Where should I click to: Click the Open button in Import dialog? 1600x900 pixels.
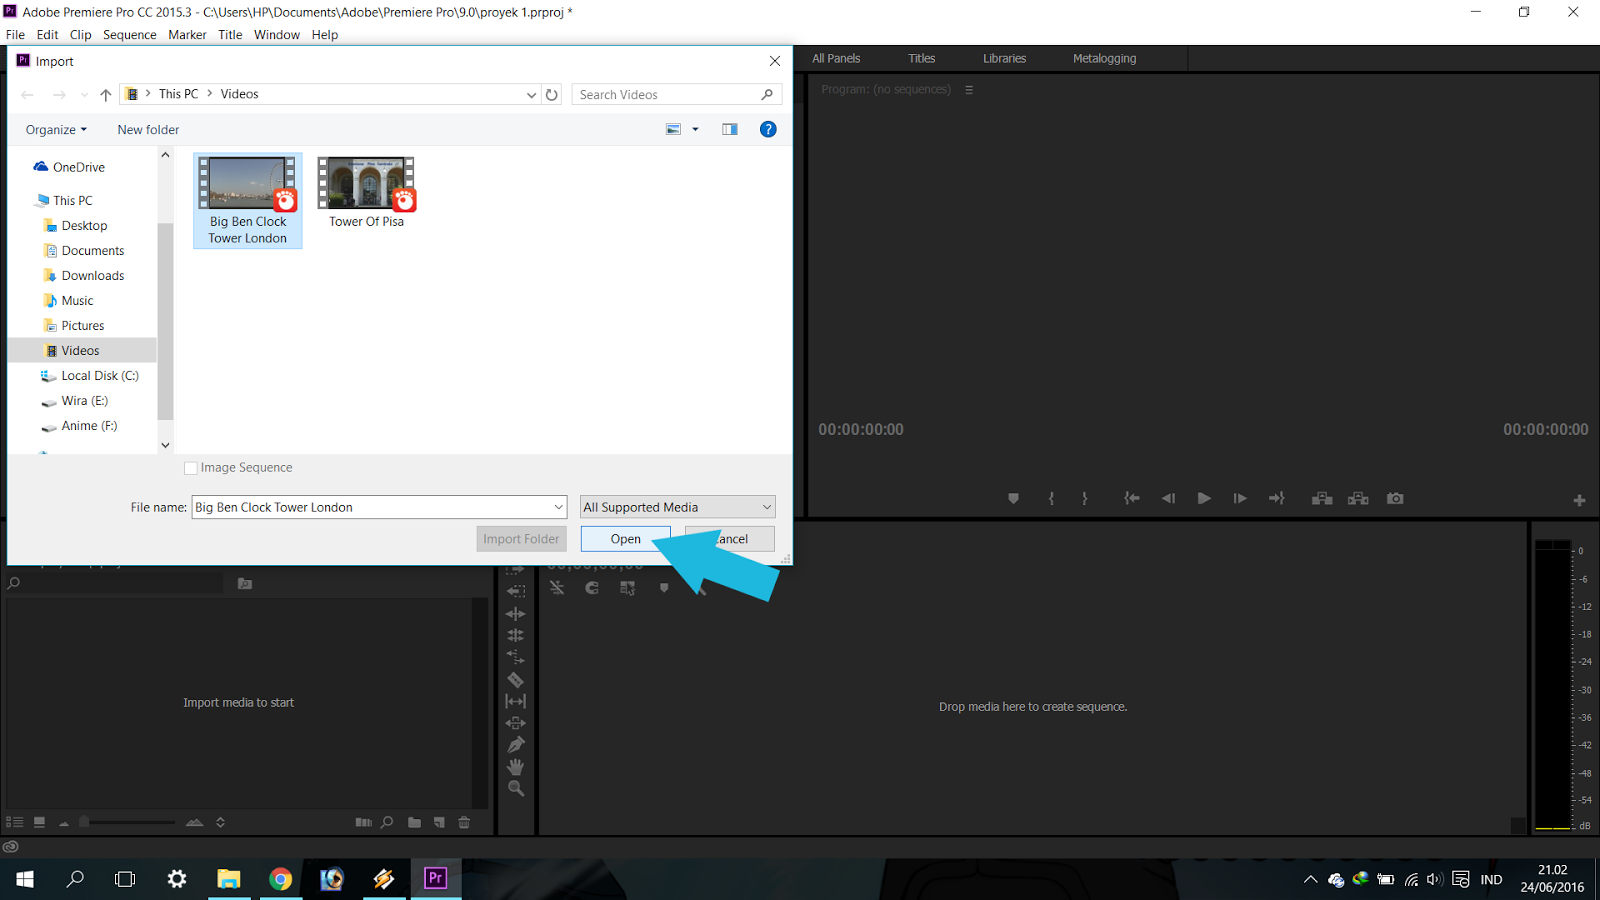click(626, 539)
